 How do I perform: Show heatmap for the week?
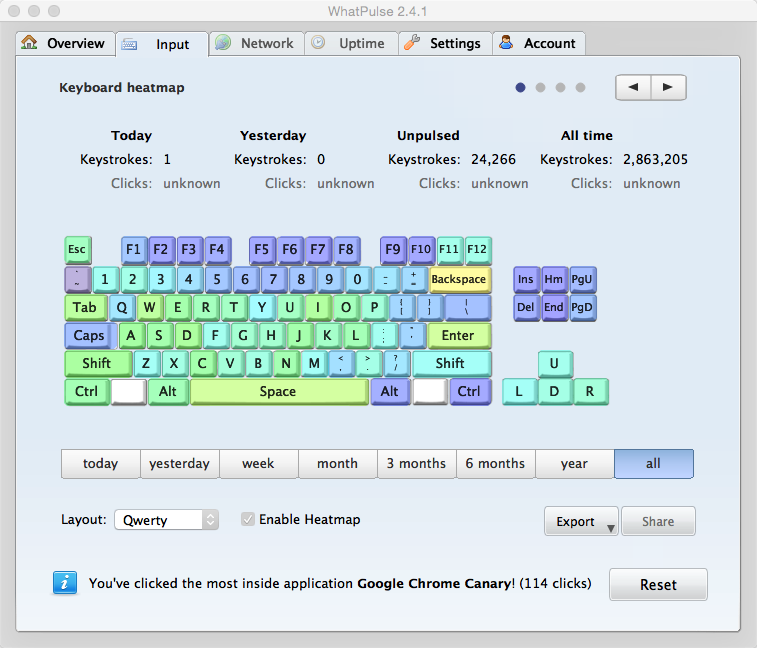258,464
